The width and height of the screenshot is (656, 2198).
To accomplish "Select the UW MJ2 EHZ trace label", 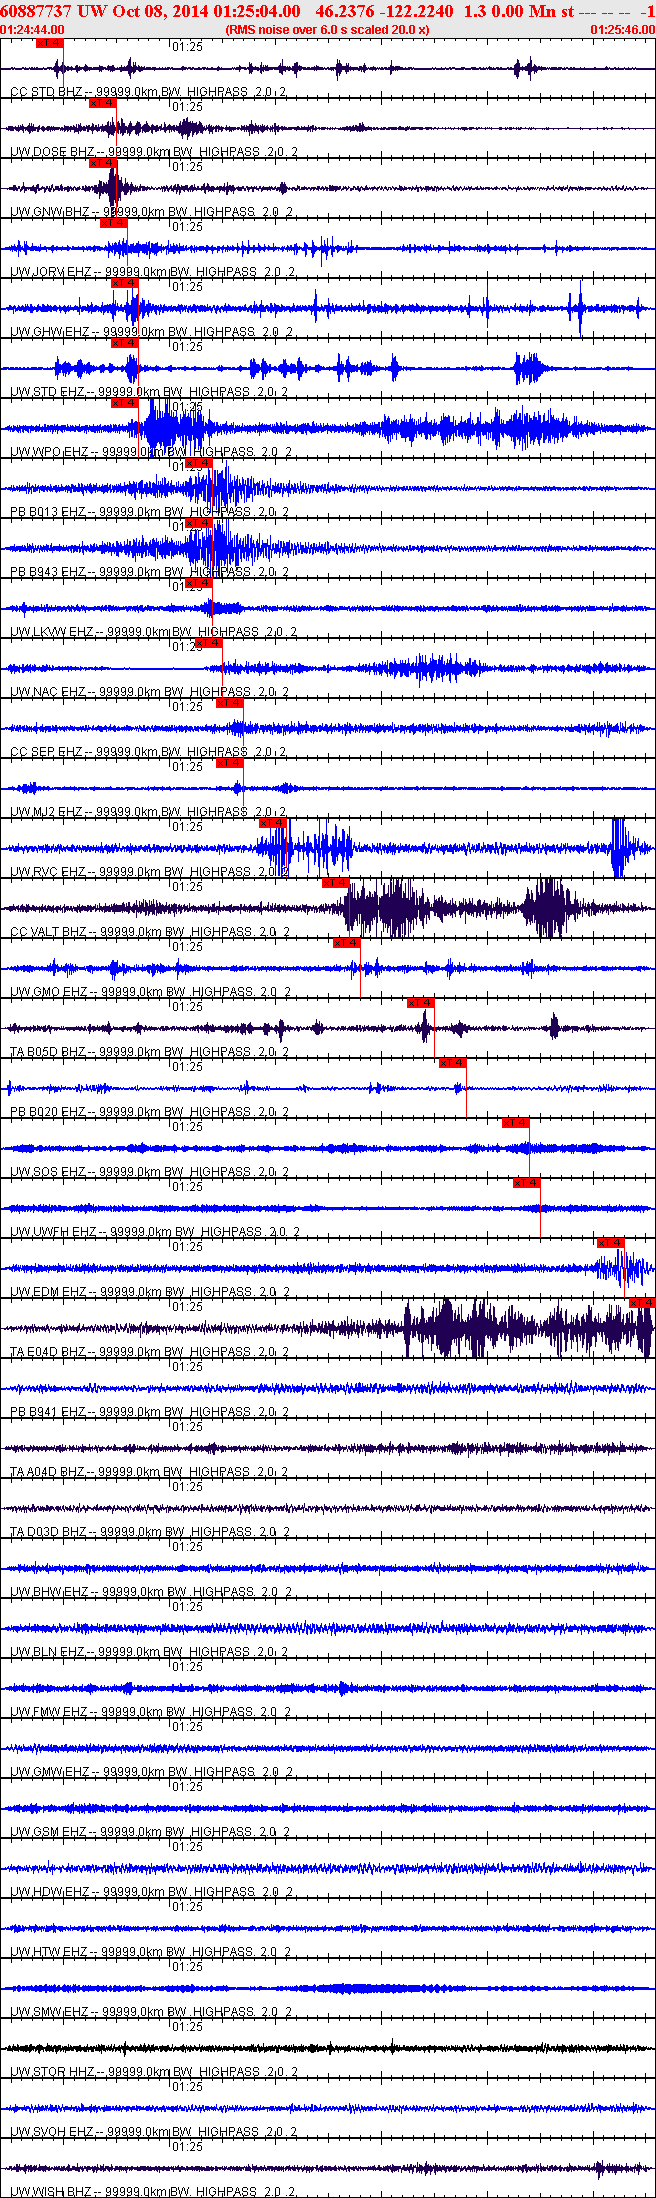I will coord(149,812).
